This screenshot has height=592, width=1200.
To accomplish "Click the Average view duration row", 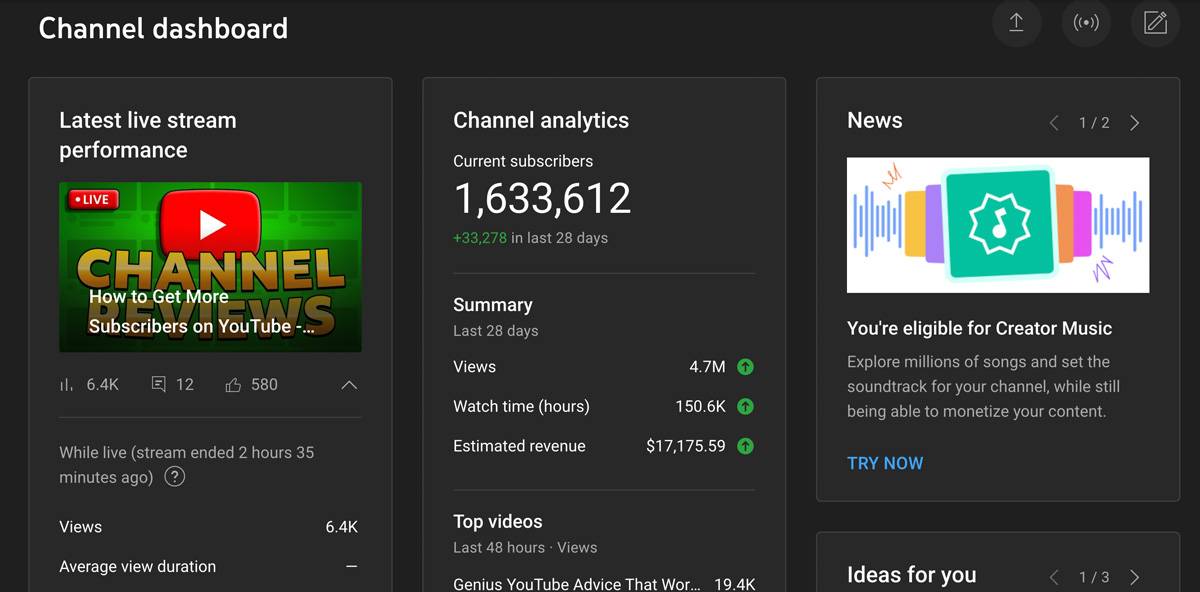I will [209, 567].
